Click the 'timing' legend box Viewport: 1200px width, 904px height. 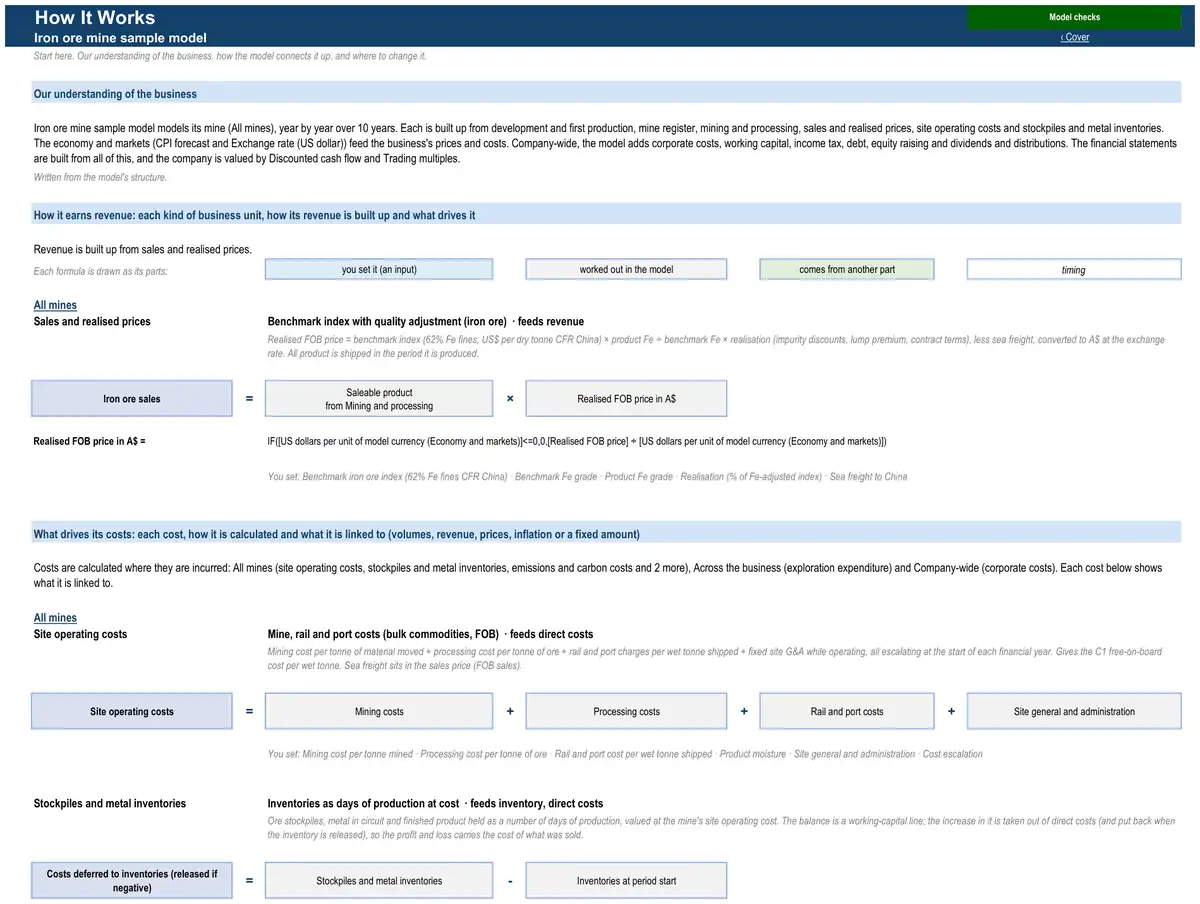point(1074,270)
